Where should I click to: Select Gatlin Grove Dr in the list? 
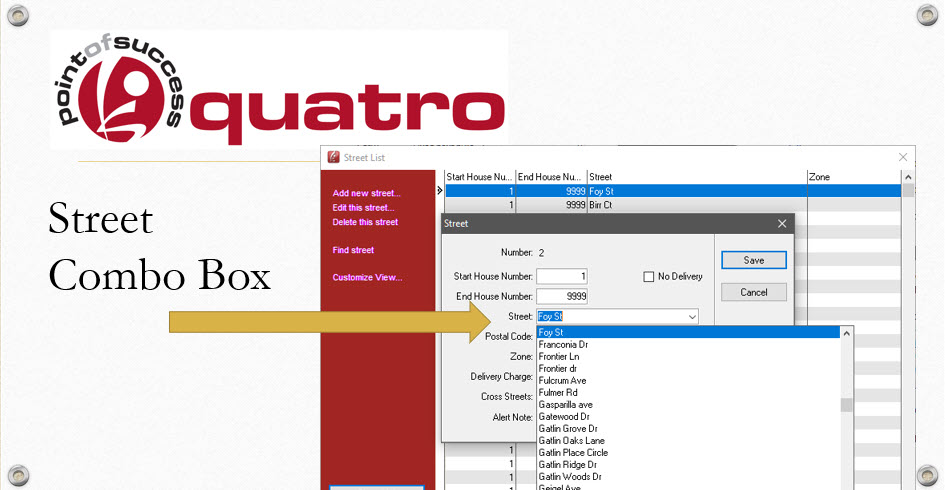(688, 429)
